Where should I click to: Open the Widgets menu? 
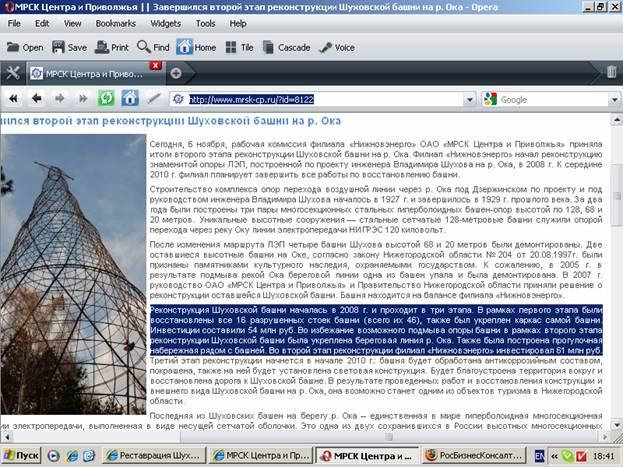point(165,23)
